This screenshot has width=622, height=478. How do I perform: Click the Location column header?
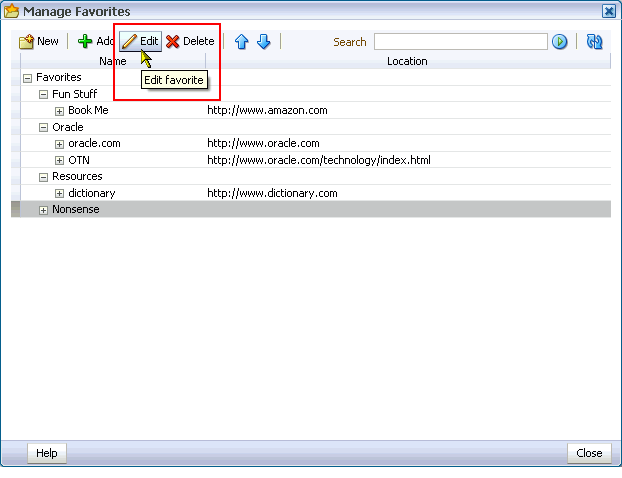tap(407, 61)
